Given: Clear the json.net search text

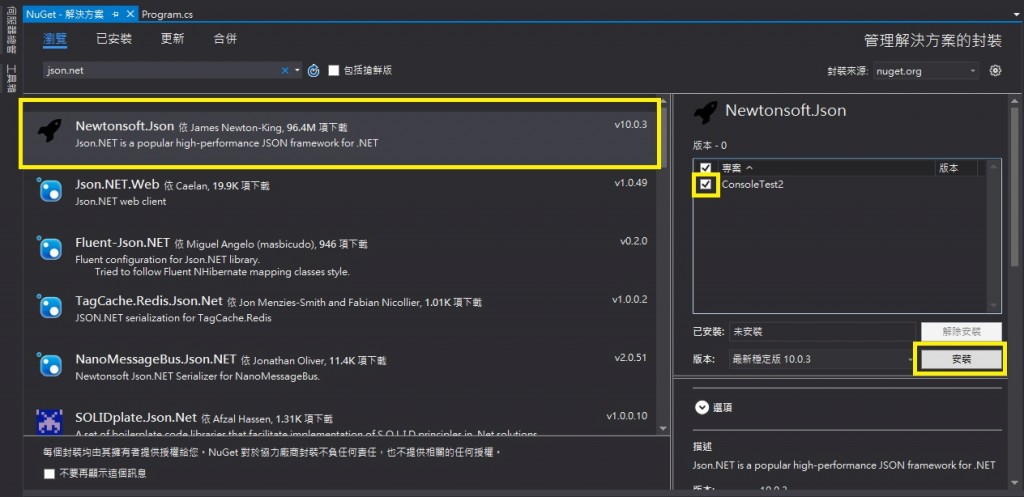Looking at the screenshot, I should pyautogui.click(x=285, y=71).
